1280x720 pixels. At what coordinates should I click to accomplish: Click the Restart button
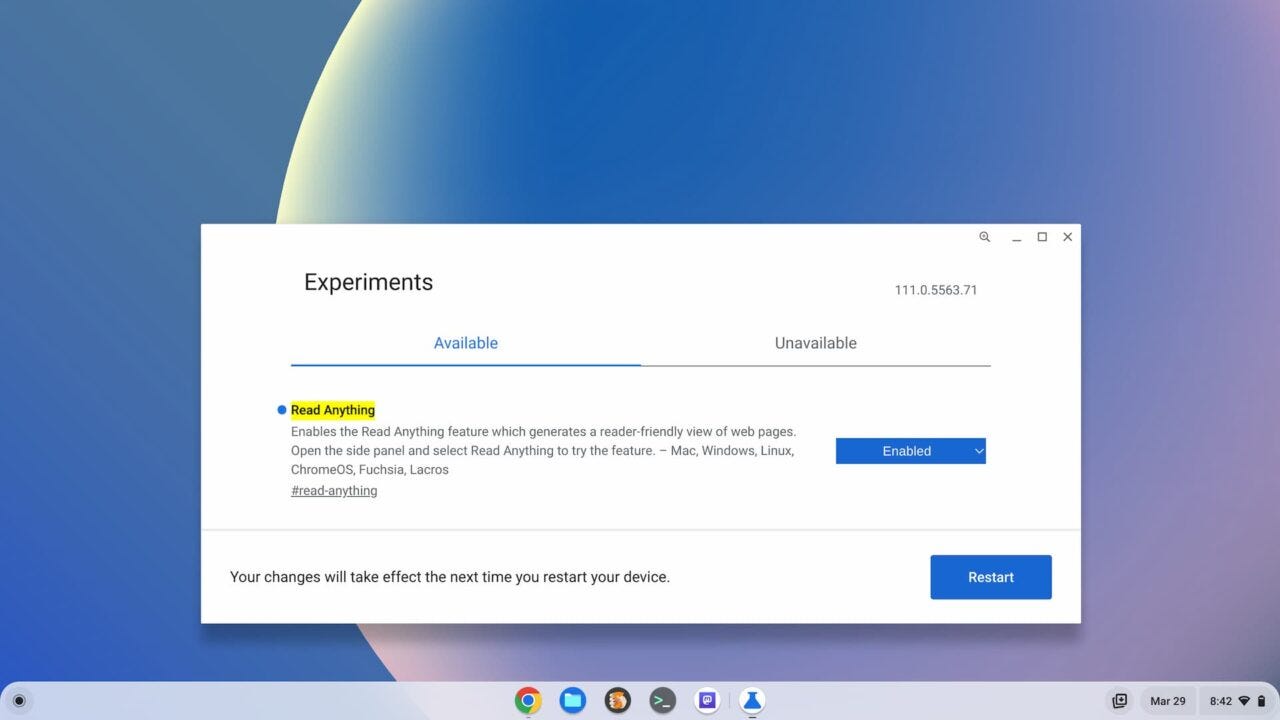point(991,577)
